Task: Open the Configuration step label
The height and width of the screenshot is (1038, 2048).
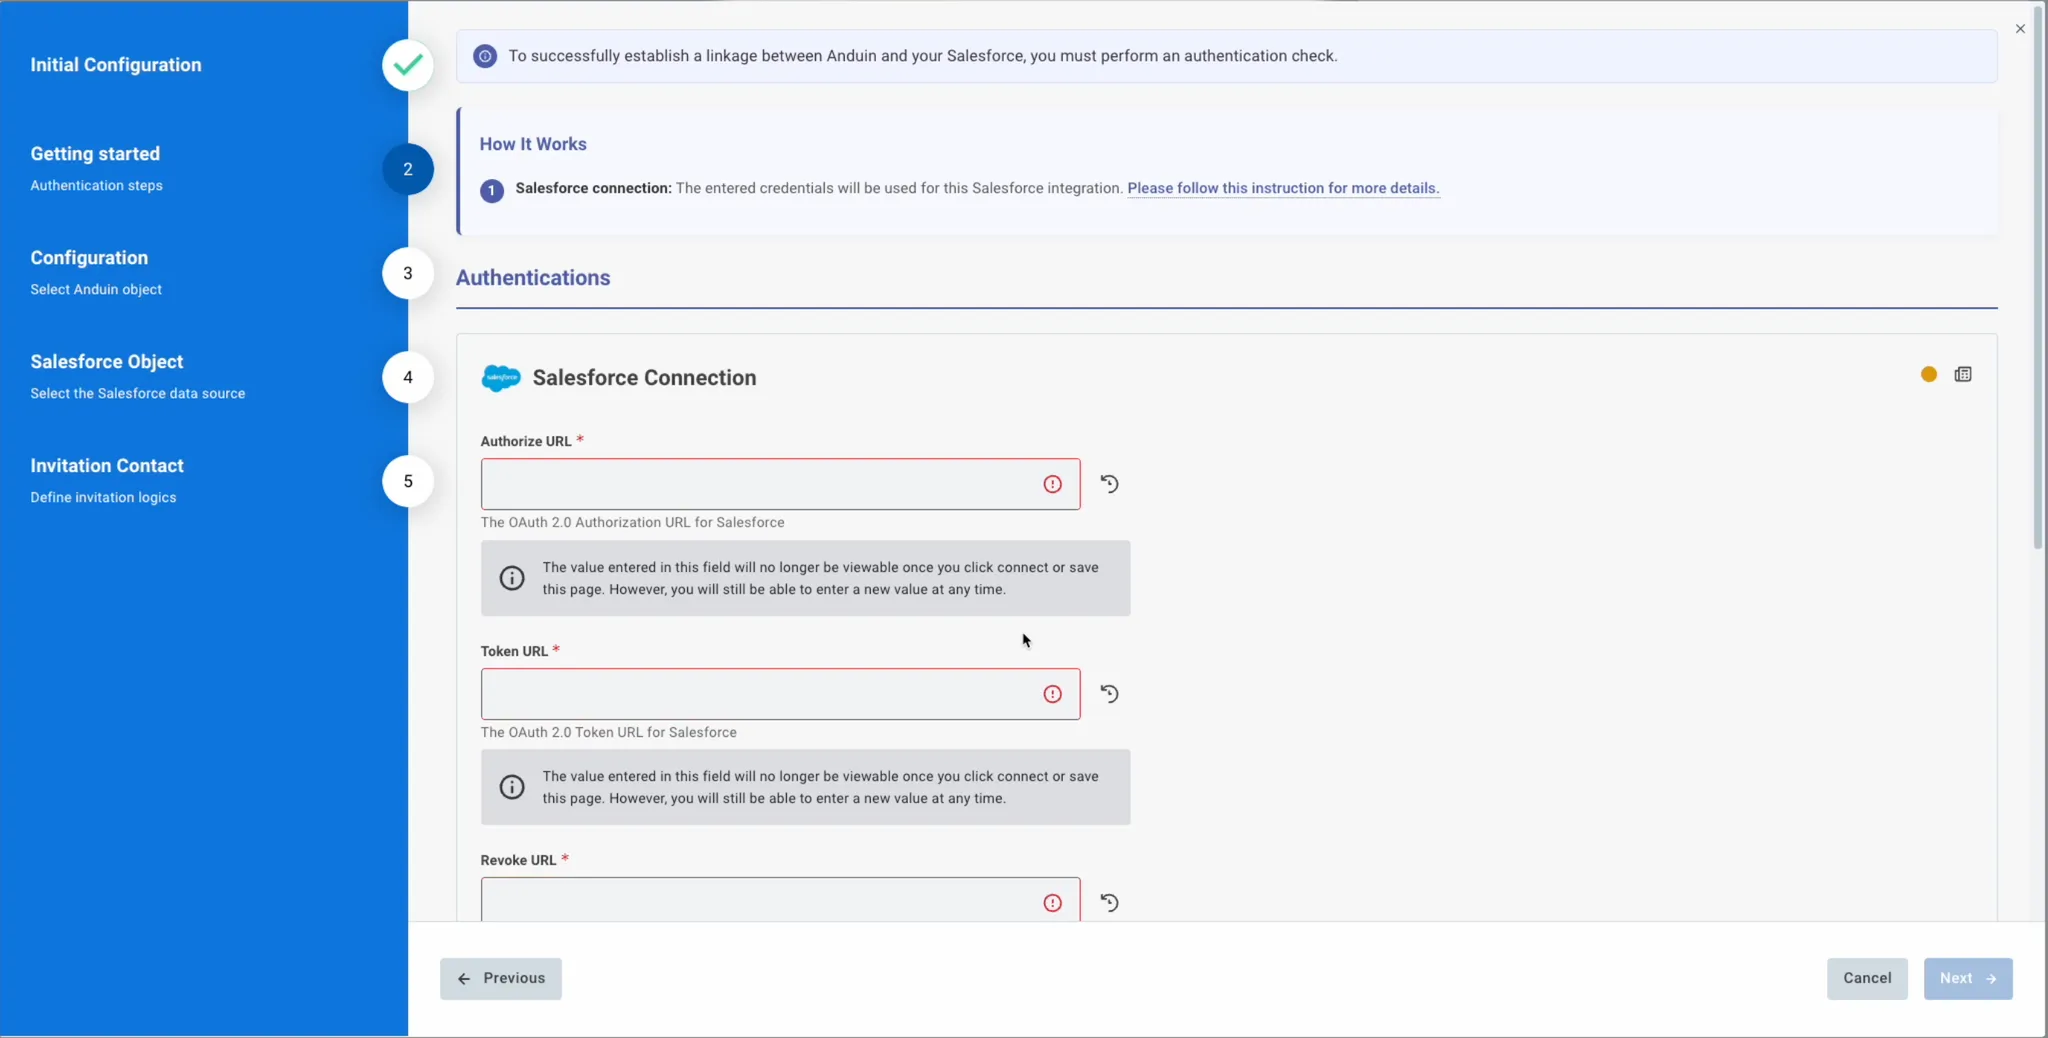Action: point(89,258)
